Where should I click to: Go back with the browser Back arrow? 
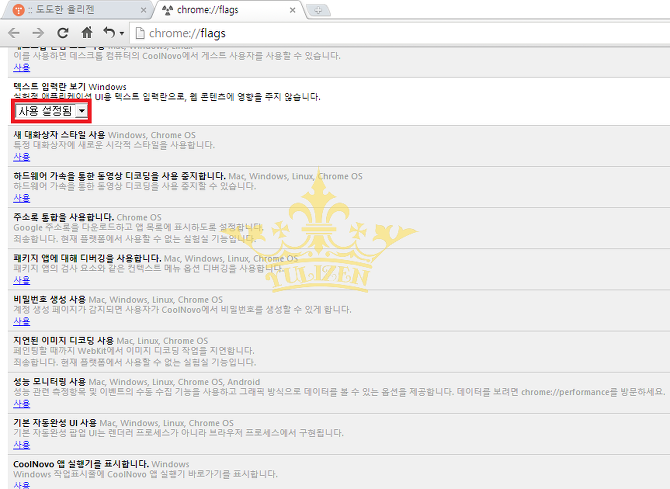coord(14,33)
